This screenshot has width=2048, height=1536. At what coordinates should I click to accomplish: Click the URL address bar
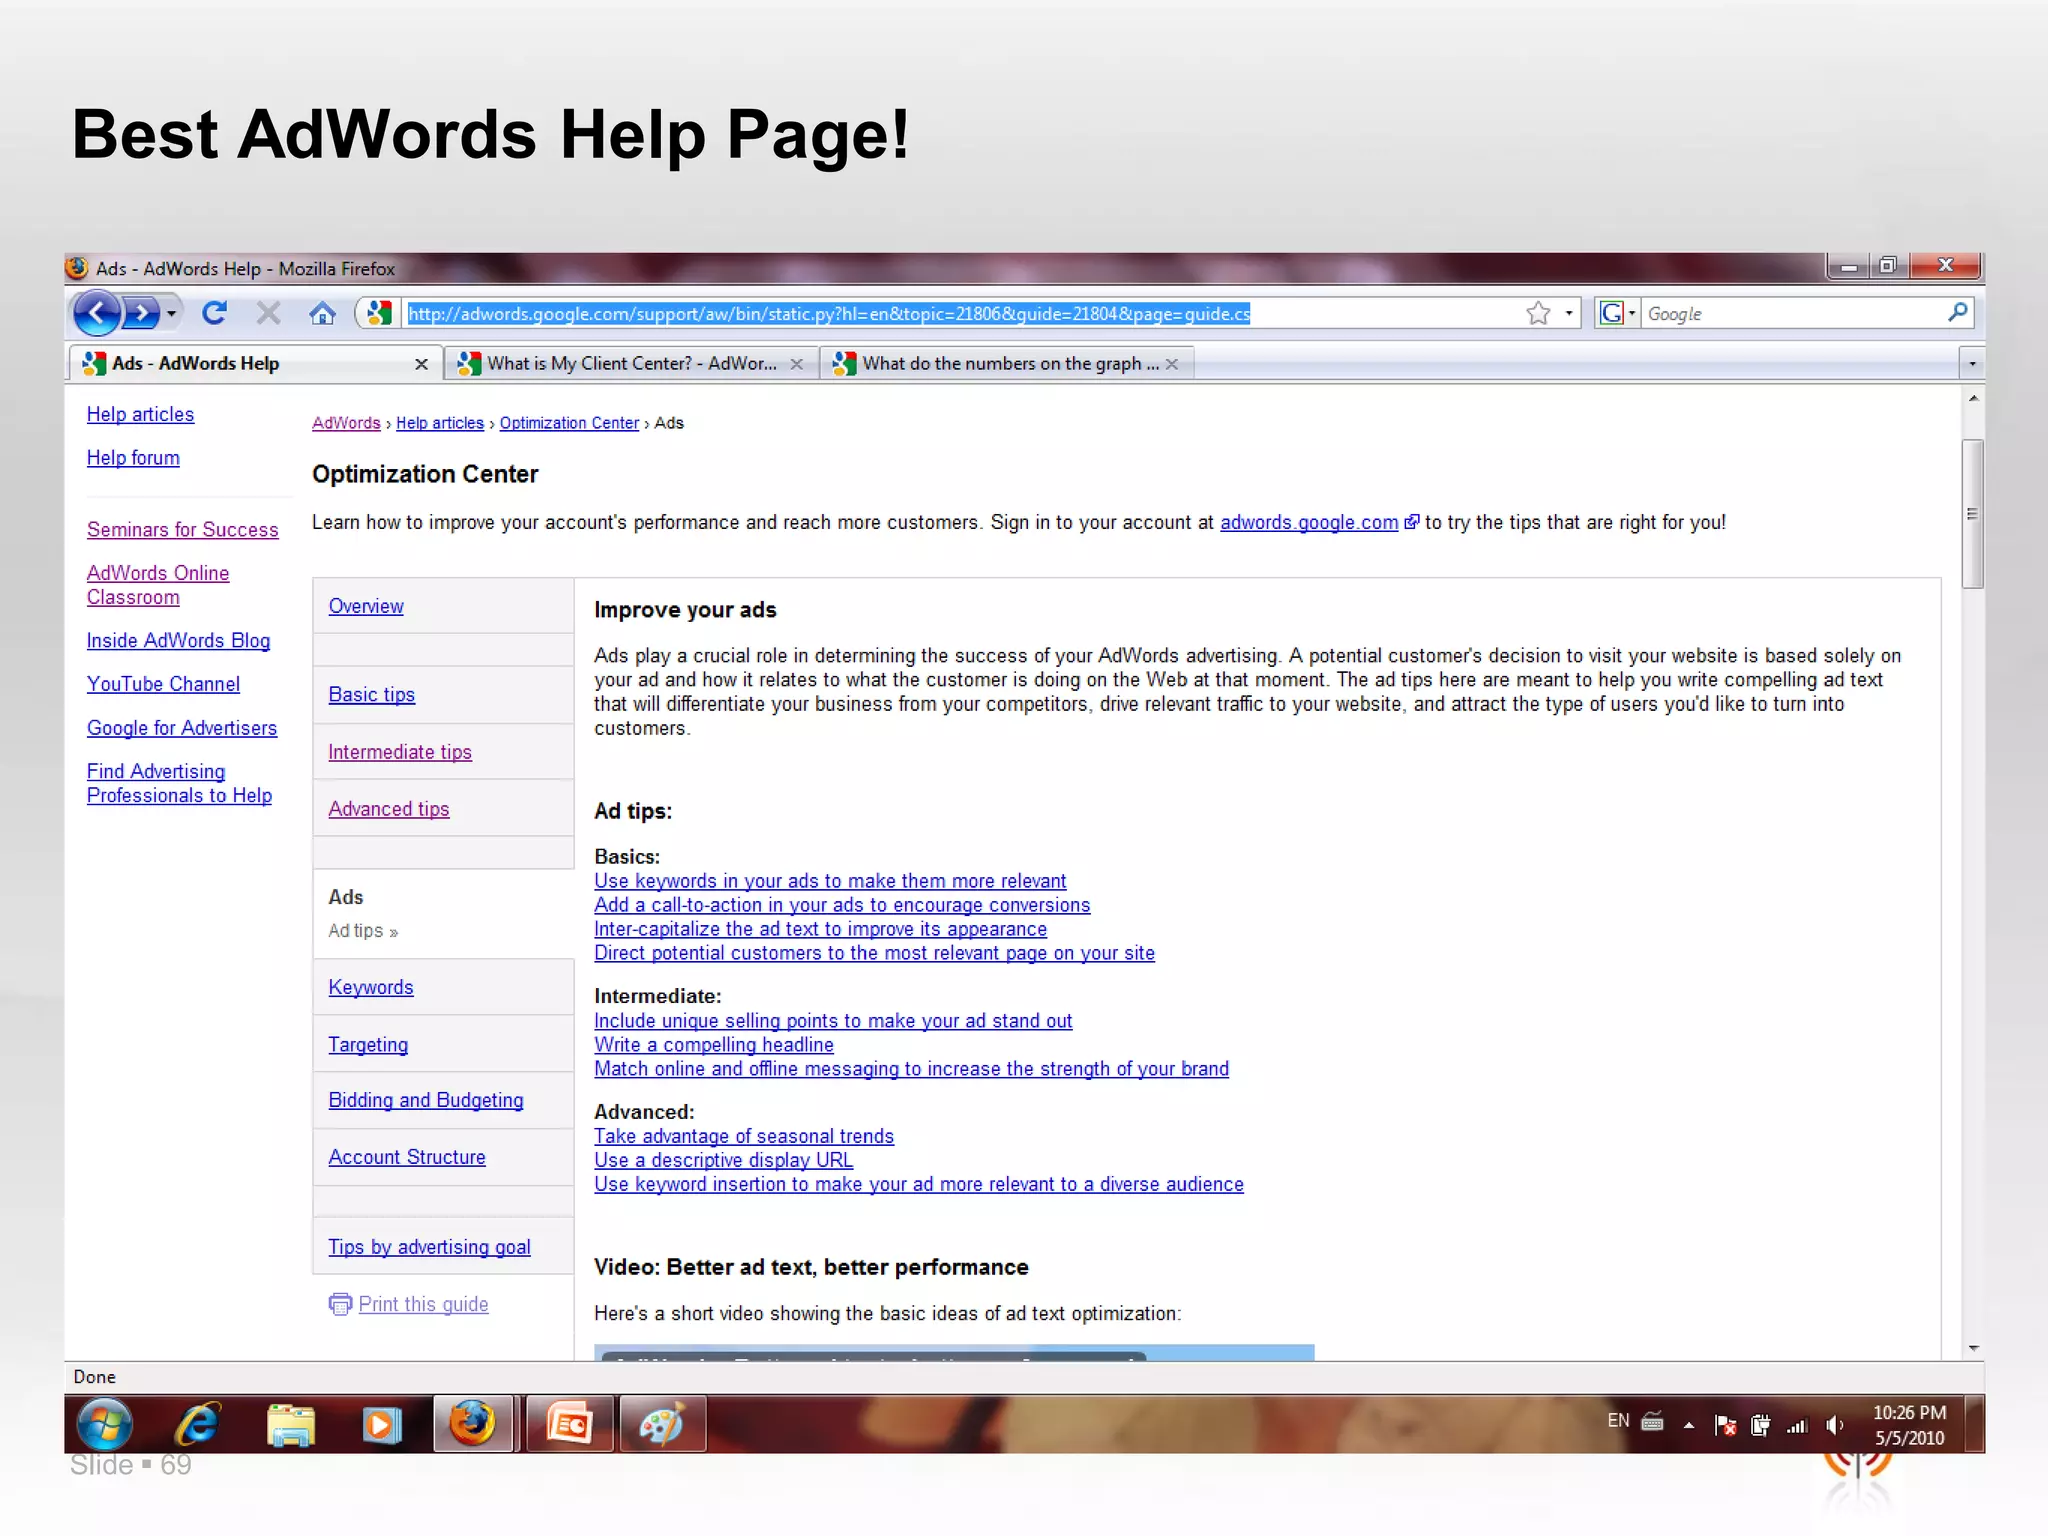(x=960, y=314)
